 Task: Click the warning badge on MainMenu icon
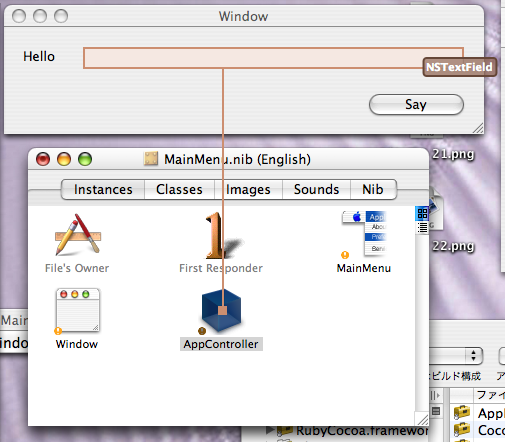pyautogui.click(x=345, y=255)
